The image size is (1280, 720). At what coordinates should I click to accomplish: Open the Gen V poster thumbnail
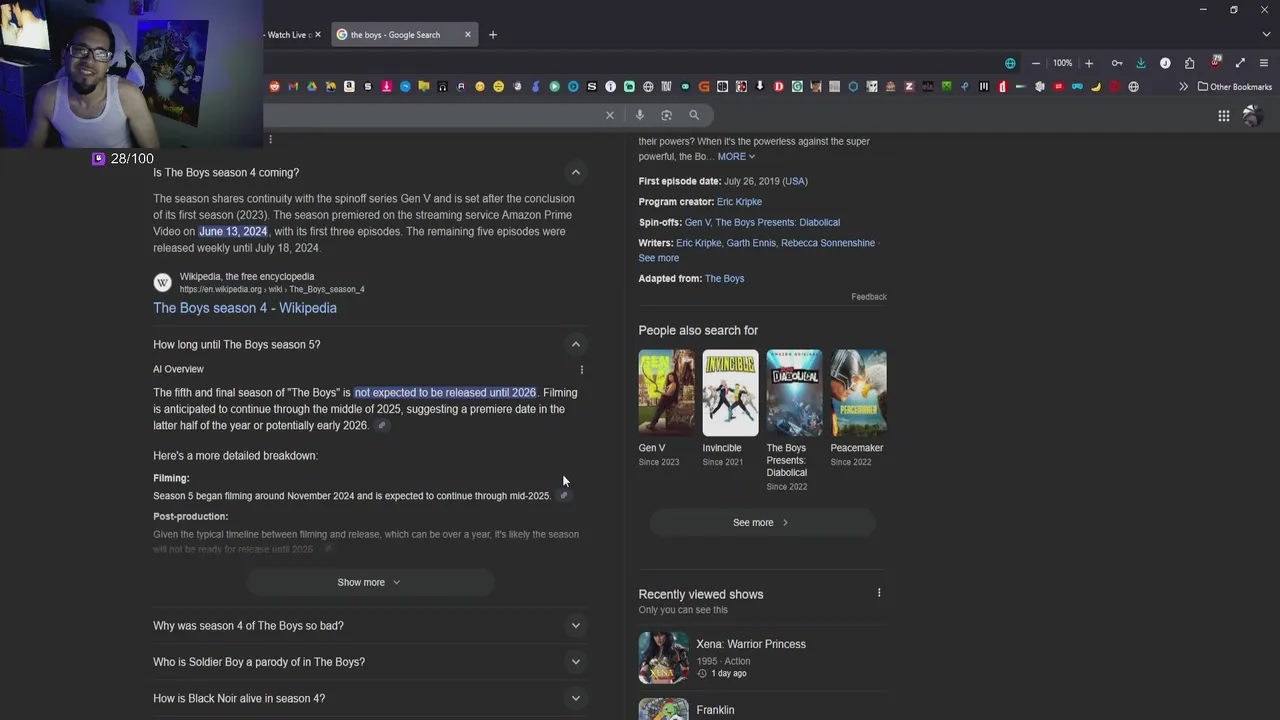tap(666, 392)
